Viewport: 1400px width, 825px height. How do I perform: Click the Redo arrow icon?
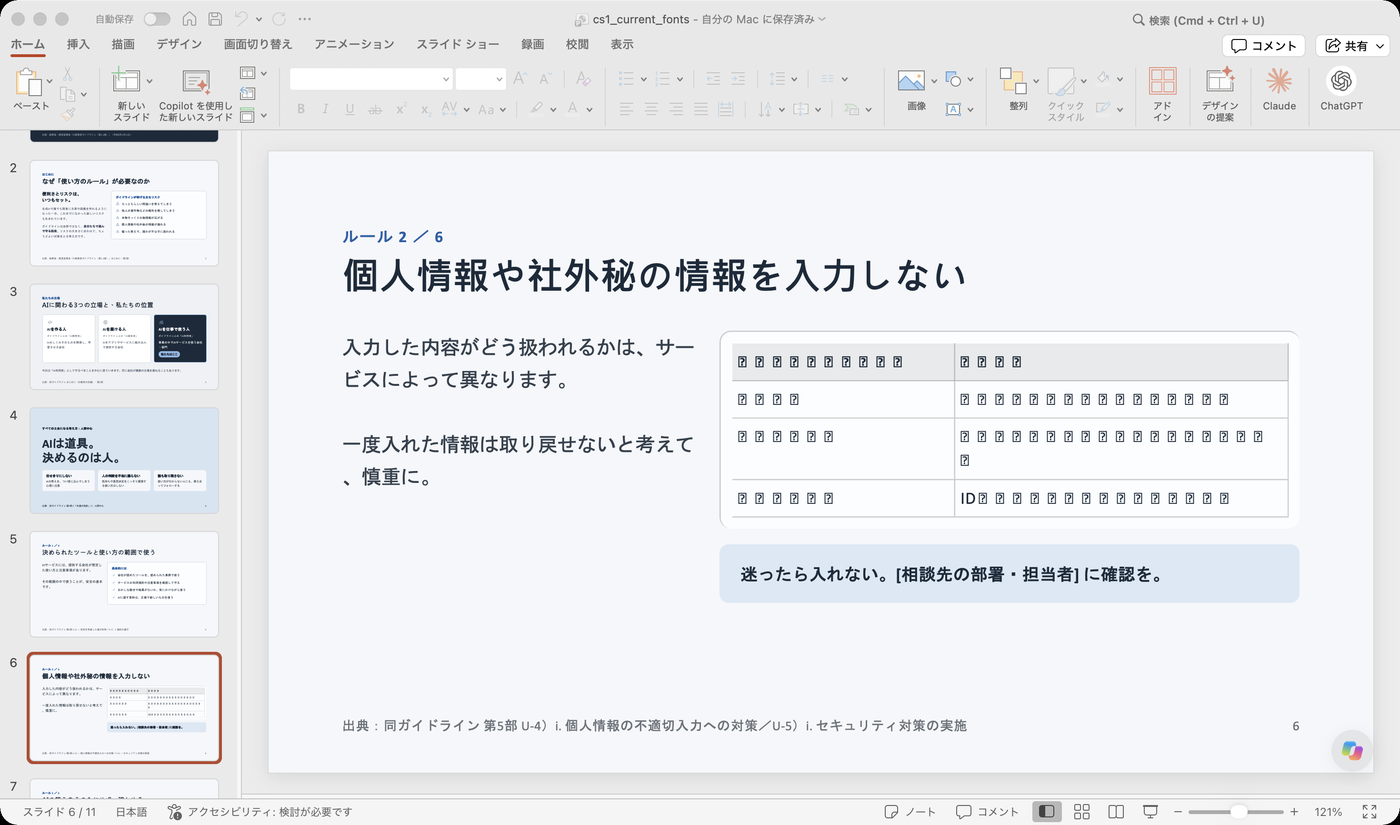coord(279,19)
